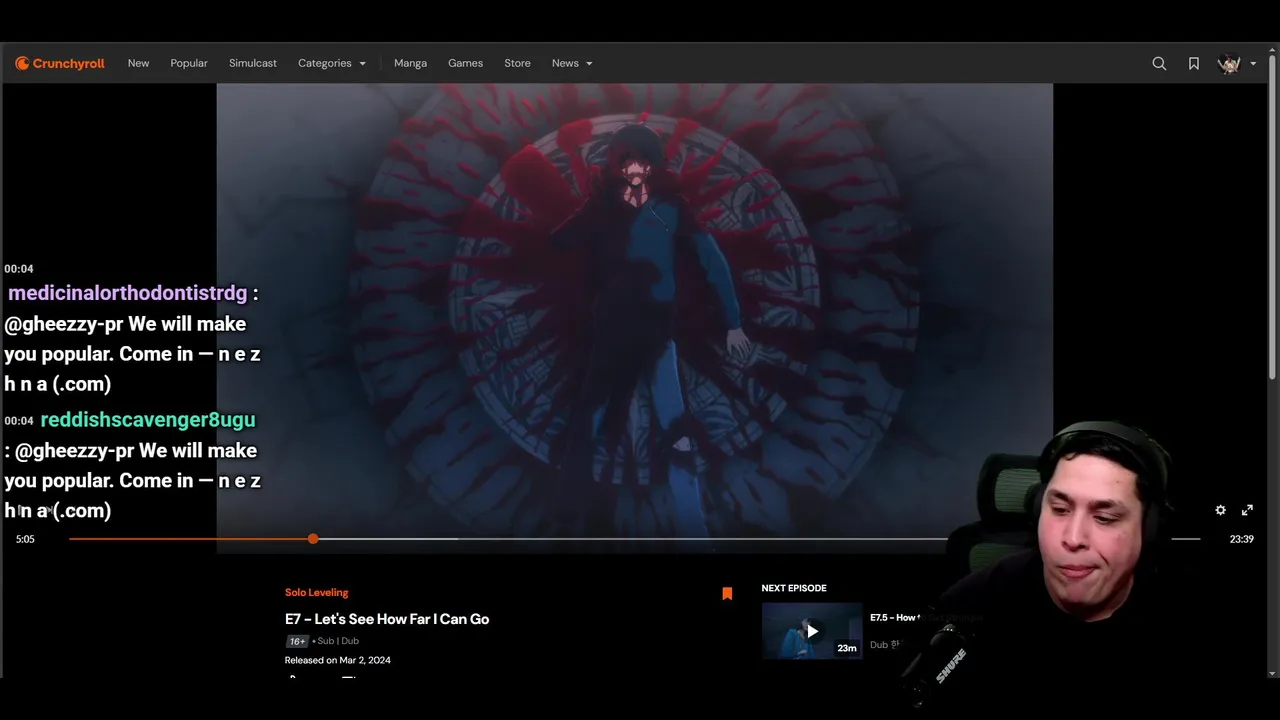
Task: Click the total duration 23:39 label
Action: click(1241, 539)
